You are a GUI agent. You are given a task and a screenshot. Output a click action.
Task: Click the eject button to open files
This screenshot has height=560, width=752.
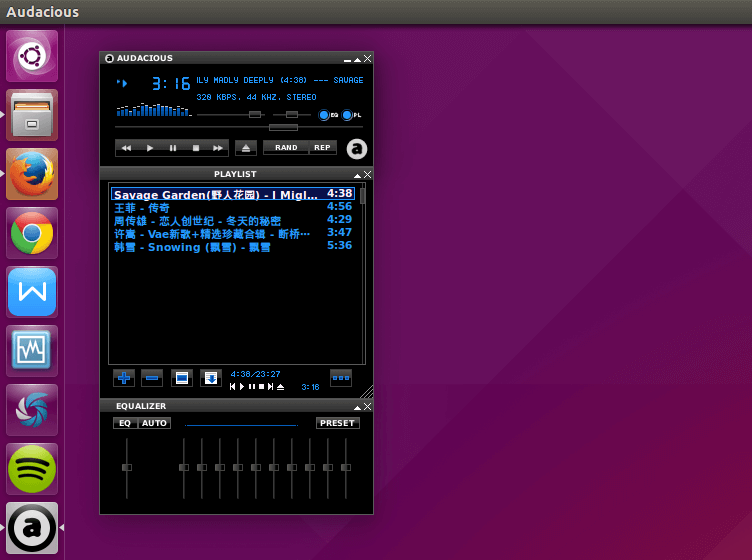pos(246,148)
